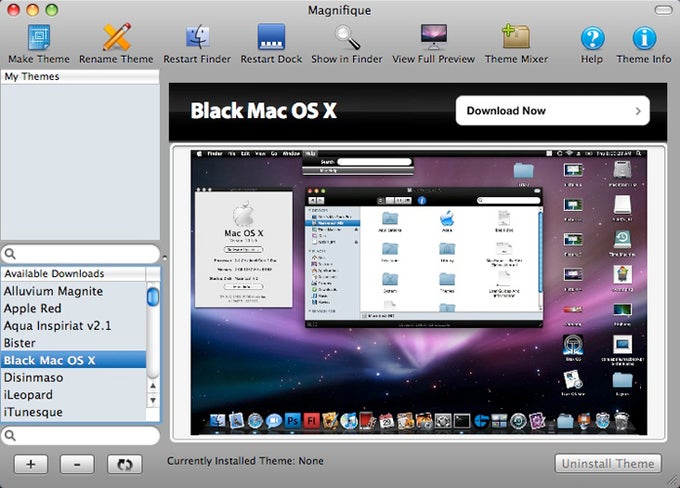Select Apple Red theme
The width and height of the screenshot is (680, 488).
pos(73,308)
